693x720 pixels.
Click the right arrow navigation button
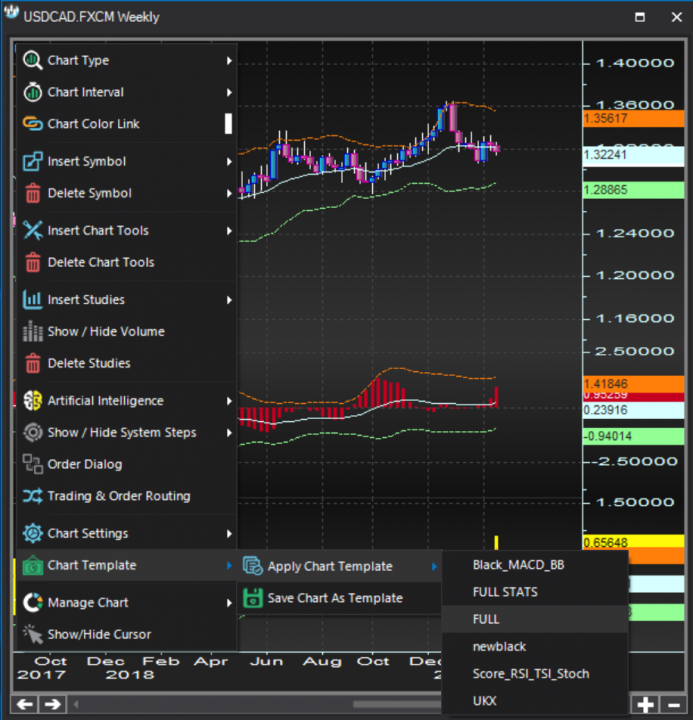click(x=53, y=704)
